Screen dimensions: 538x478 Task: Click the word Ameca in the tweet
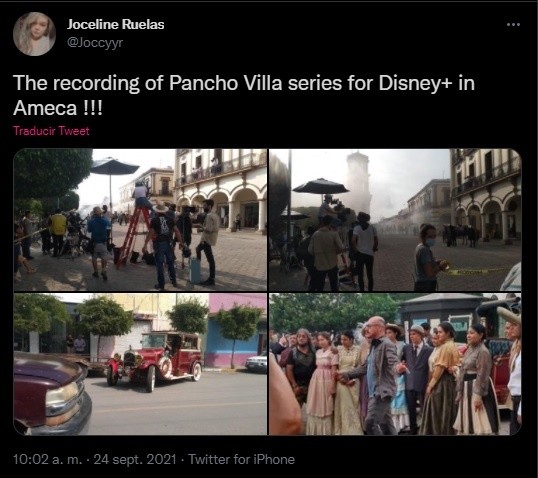[x=45, y=108]
